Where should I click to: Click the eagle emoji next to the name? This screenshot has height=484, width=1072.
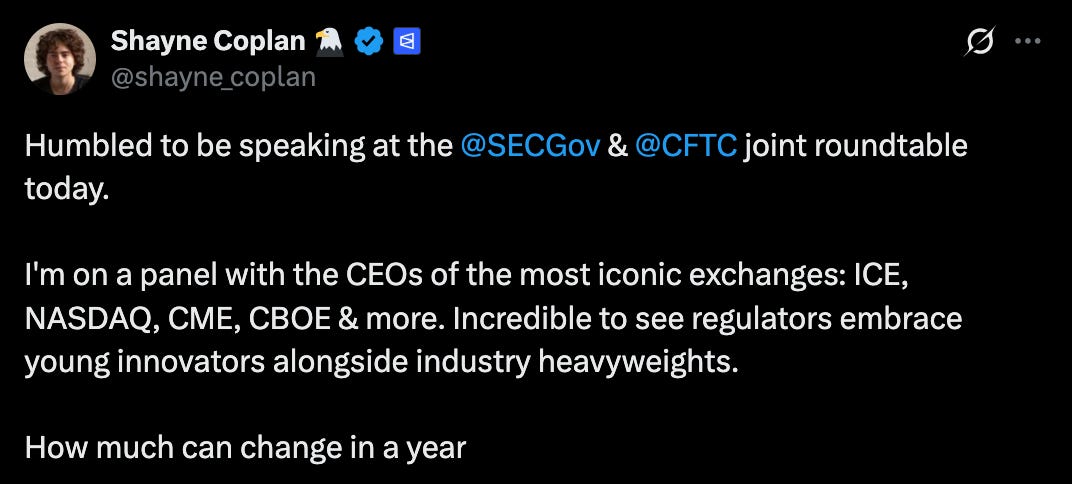(x=330, y=42)
